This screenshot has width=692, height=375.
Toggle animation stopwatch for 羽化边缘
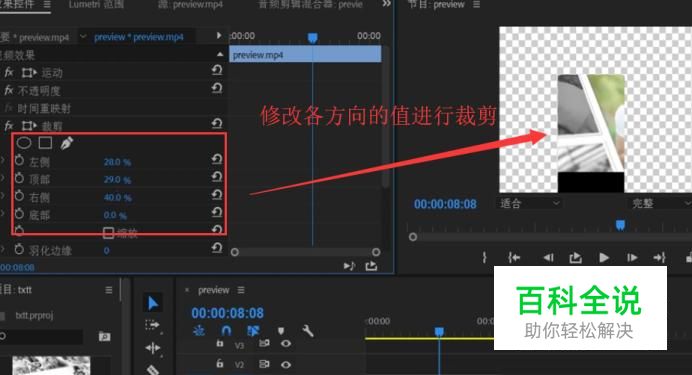(19, 249)
